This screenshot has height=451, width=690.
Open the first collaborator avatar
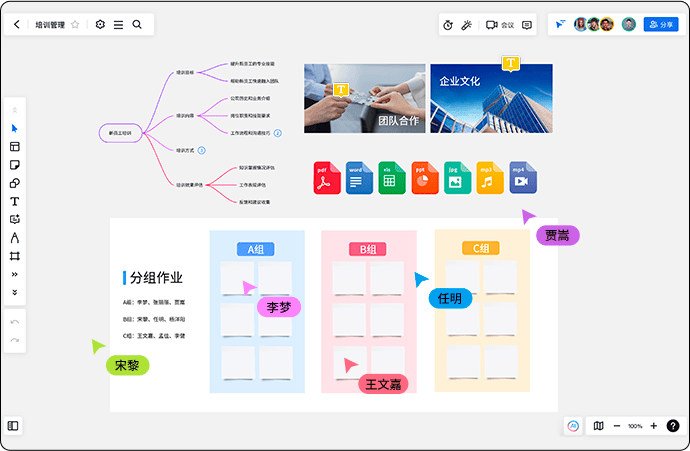pos(580,24)
